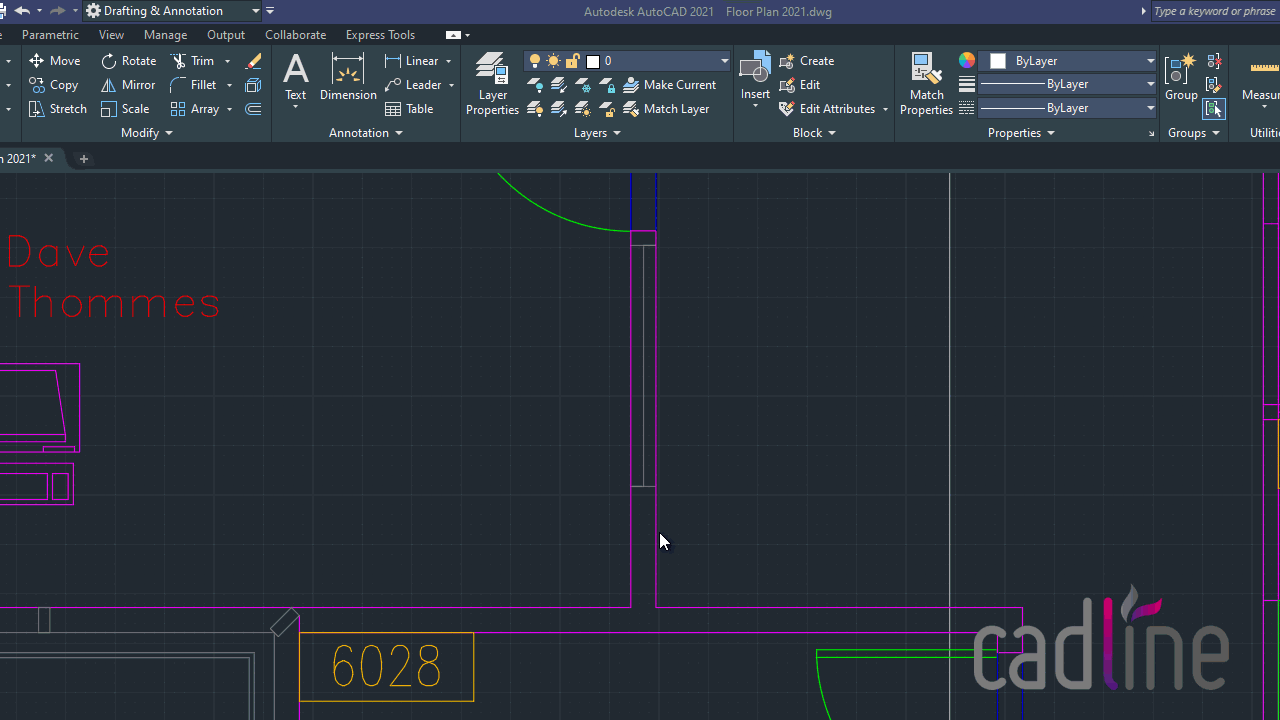1280x720 pixels.
Task: Click Make Current layer button
Action: (x=669, y=85)
